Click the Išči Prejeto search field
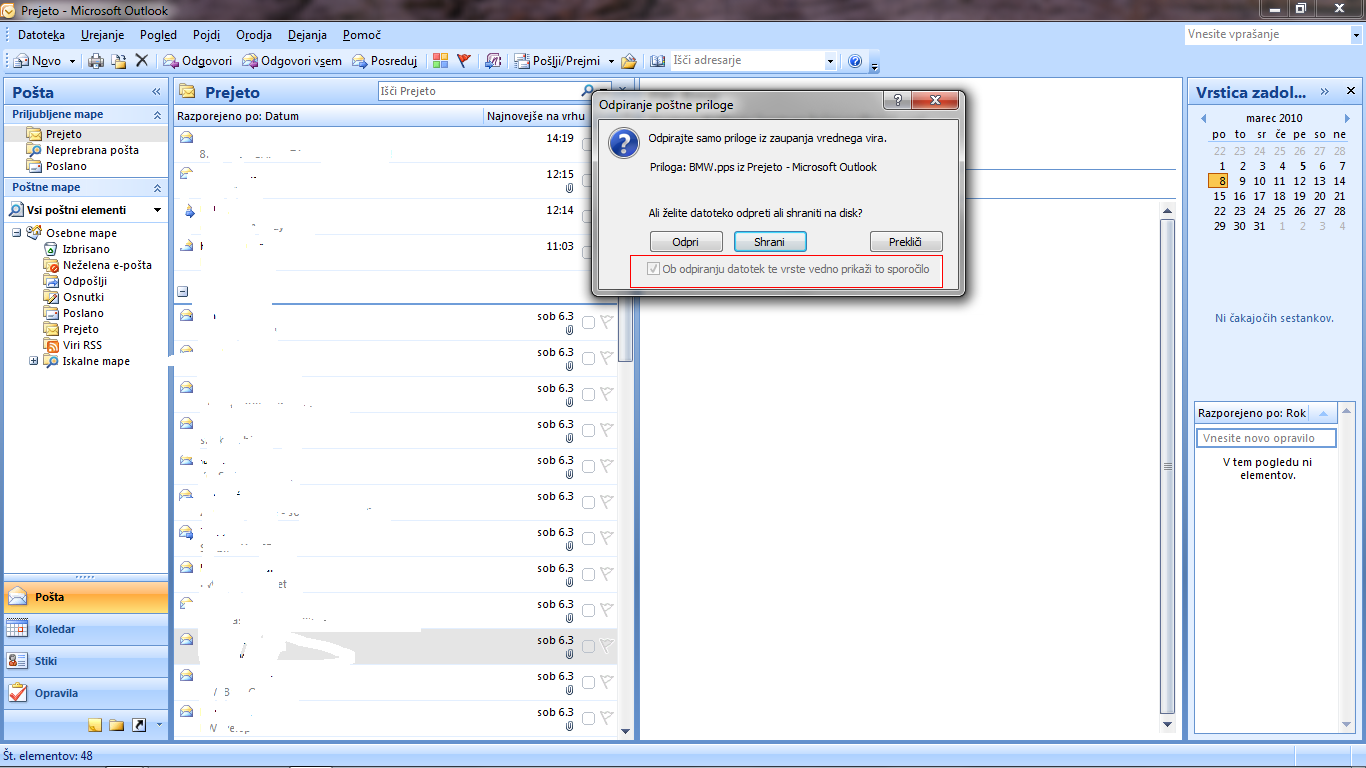Image resolution: width=1366 pixels, height=768 pixels. [x=480, y=91]
